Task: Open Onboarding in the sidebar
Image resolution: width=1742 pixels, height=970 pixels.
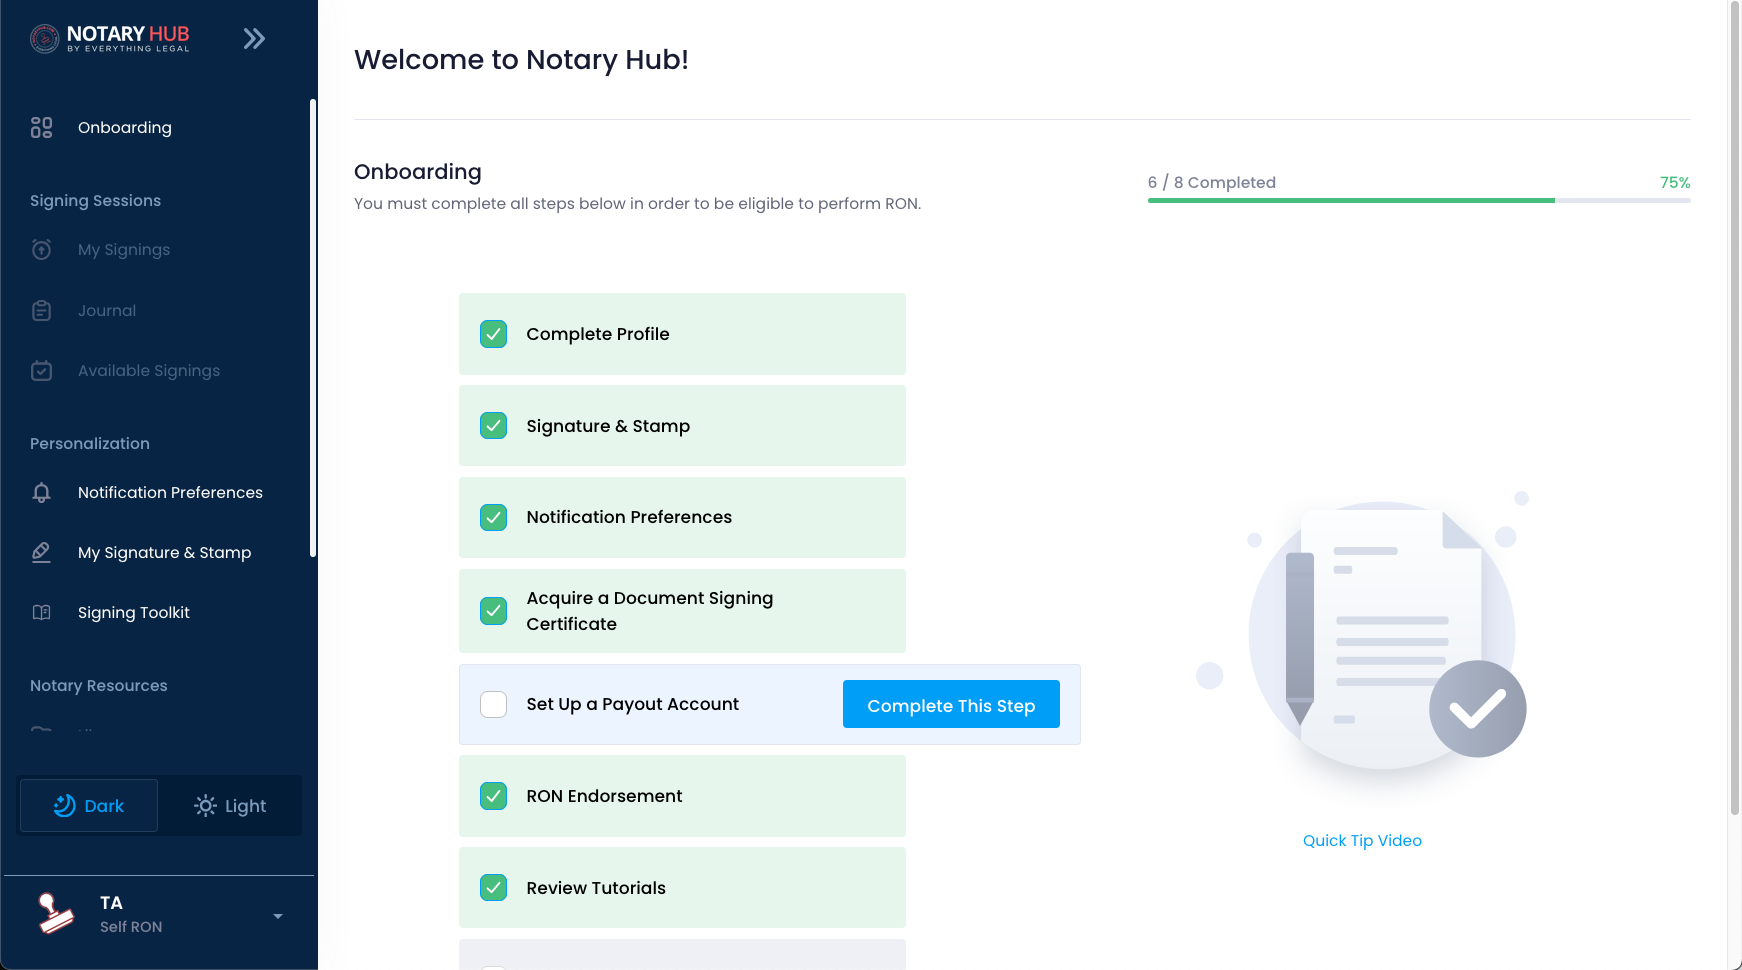Action: tap(125, 128)
